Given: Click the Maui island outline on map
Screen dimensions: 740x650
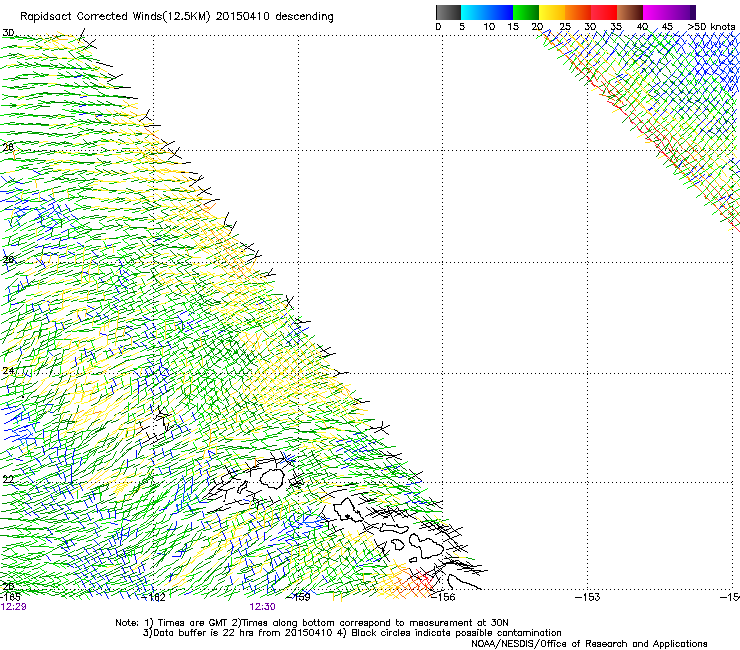Looking at the screenshot, I should click(x=426, y=545).
